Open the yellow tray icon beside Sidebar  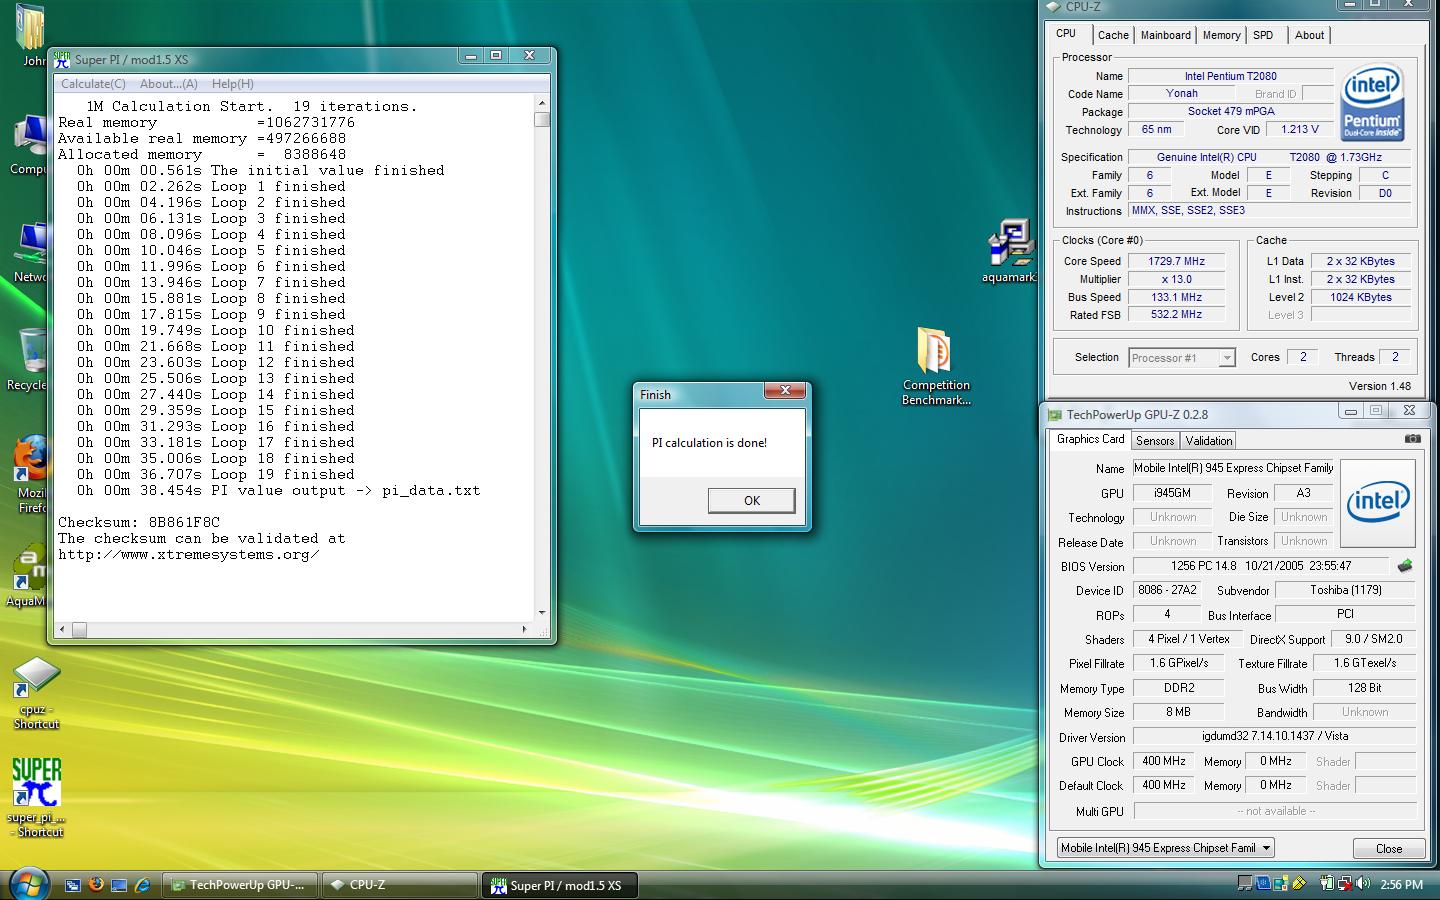click(1299, 883)
